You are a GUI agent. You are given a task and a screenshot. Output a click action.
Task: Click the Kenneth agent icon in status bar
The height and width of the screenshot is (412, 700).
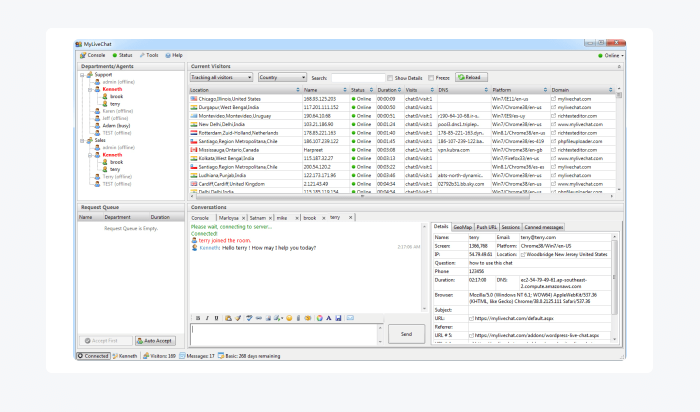tap(115, 356)
